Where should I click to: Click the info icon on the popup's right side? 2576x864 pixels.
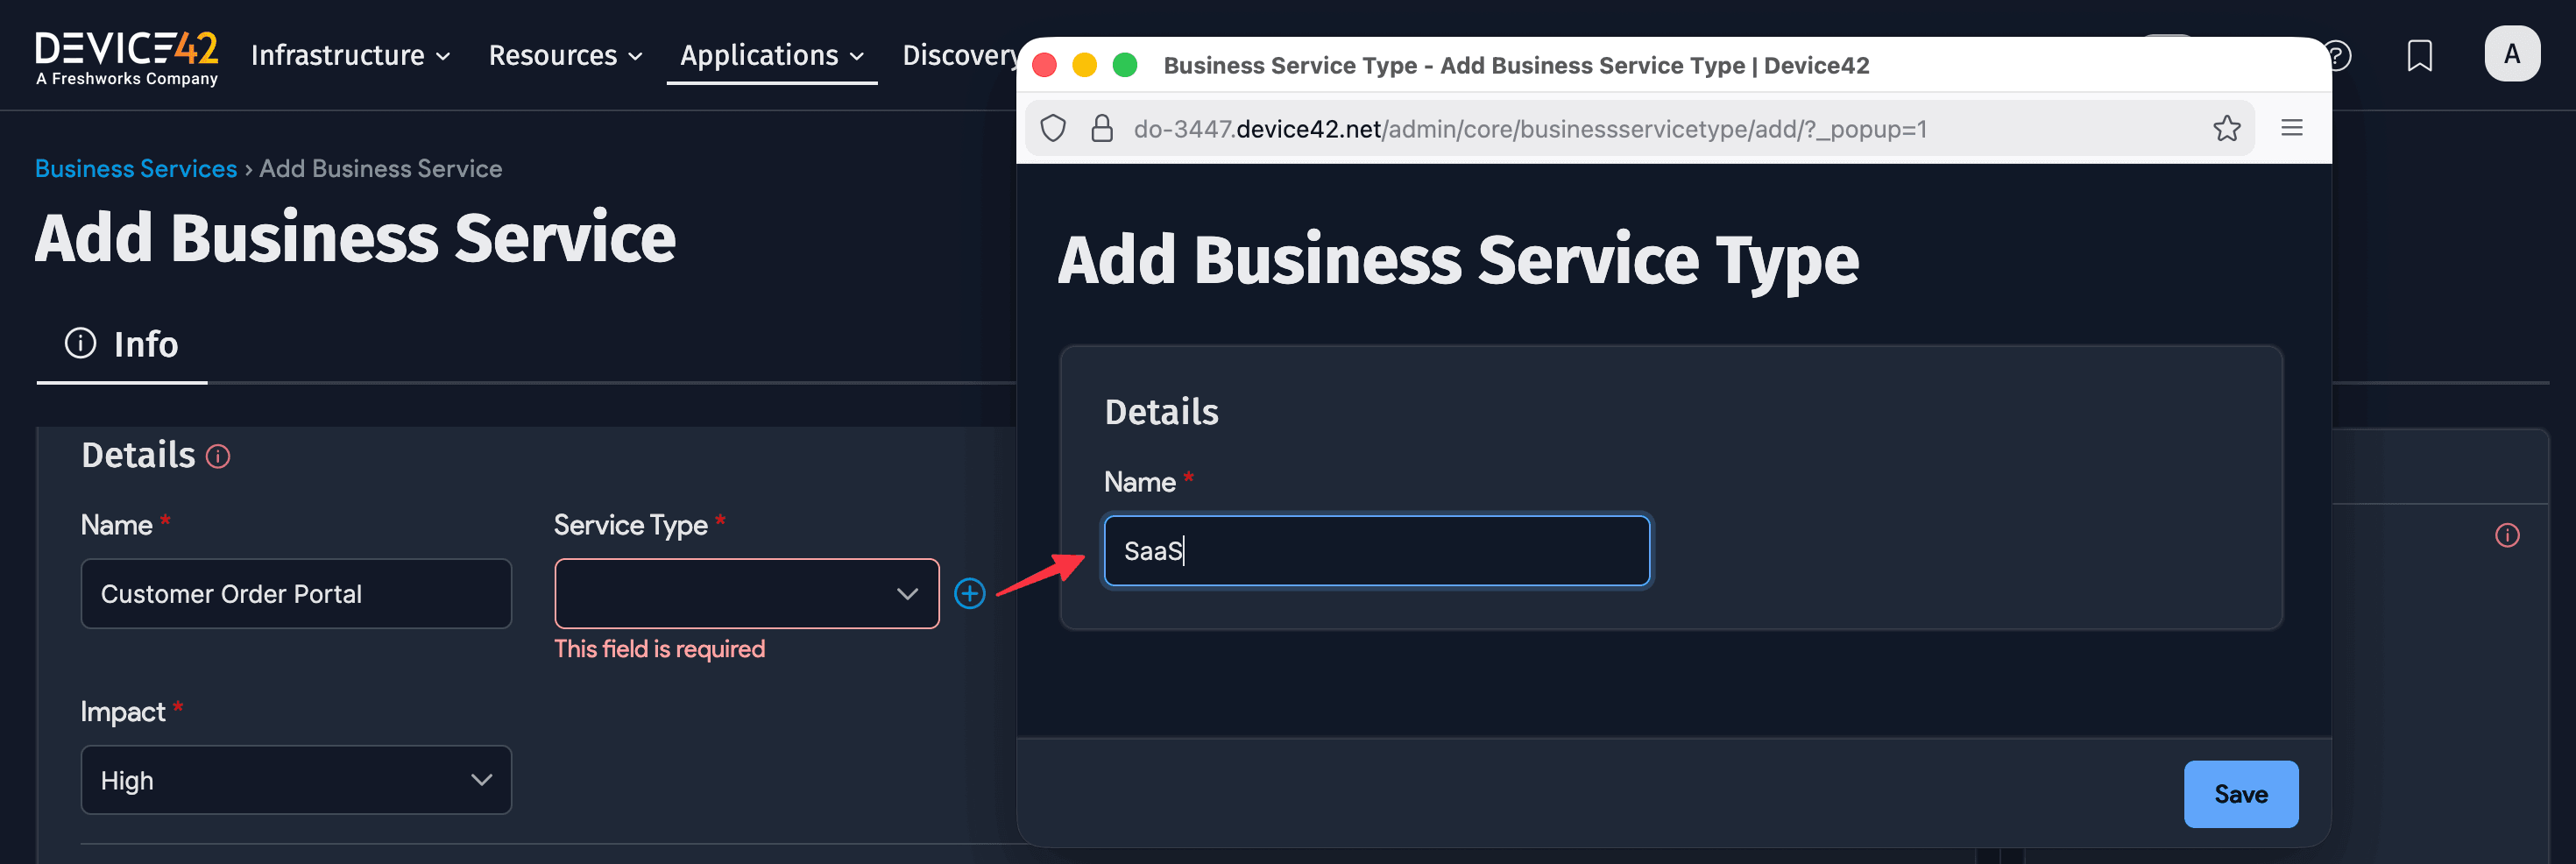(x=2507, y=536)
